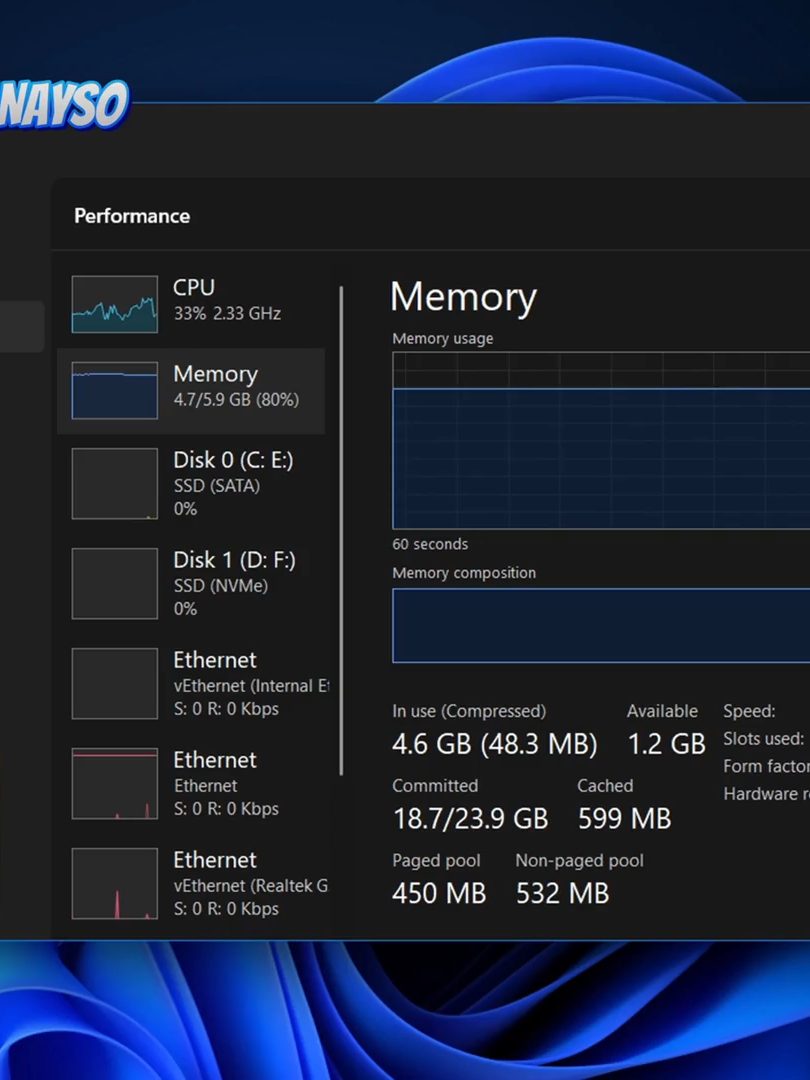Click the "Speed:" label
Image resolution: width=810 pixels, height=1080 pixels.
(749, 711)
